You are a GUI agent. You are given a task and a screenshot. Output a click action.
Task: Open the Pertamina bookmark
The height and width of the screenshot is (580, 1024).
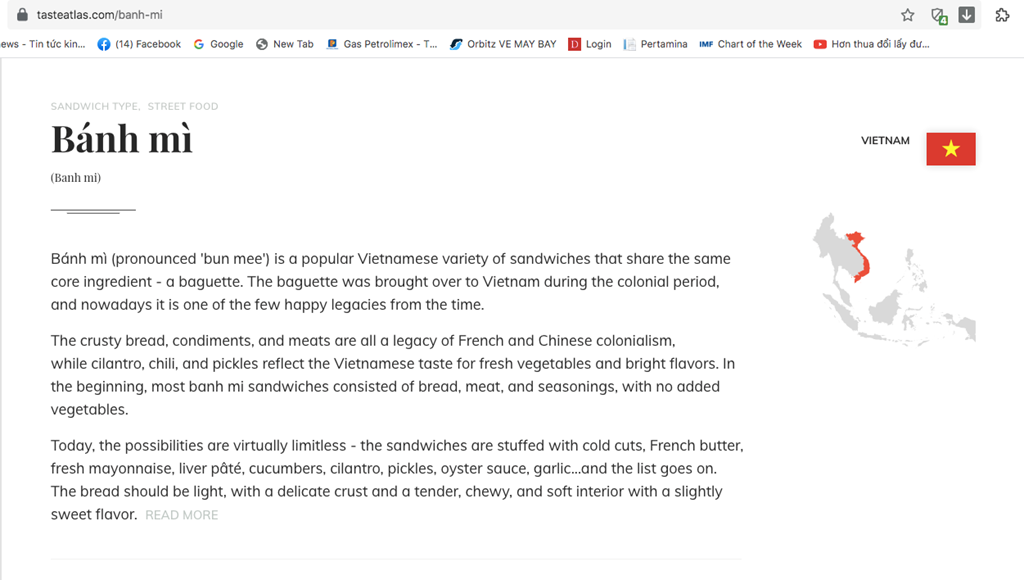point(655,44)
